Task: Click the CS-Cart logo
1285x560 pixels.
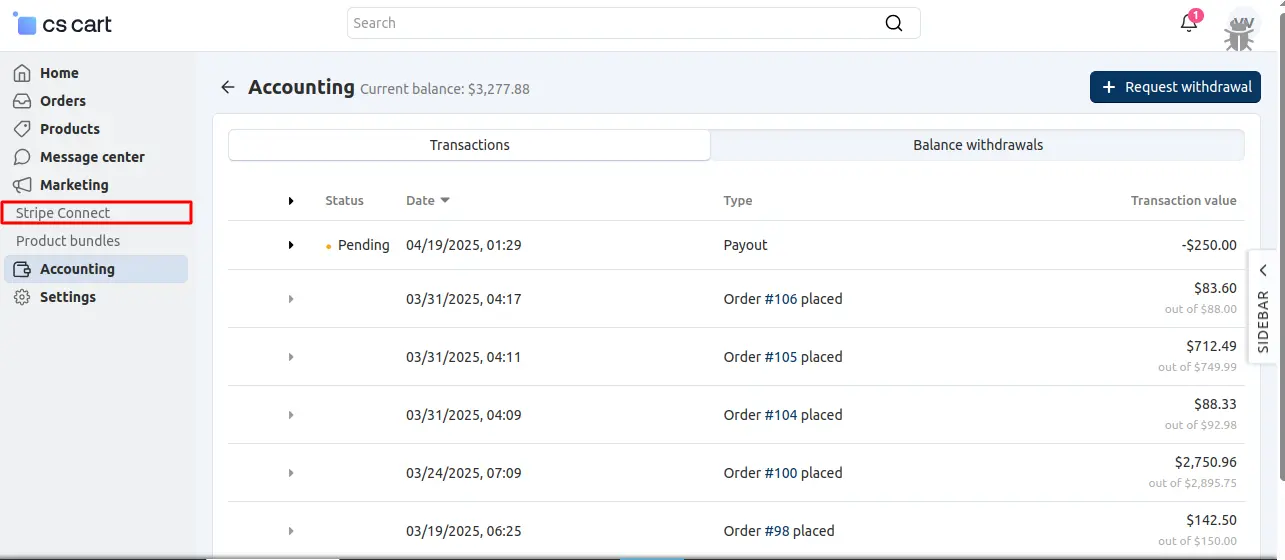Action: pos(62,24)
